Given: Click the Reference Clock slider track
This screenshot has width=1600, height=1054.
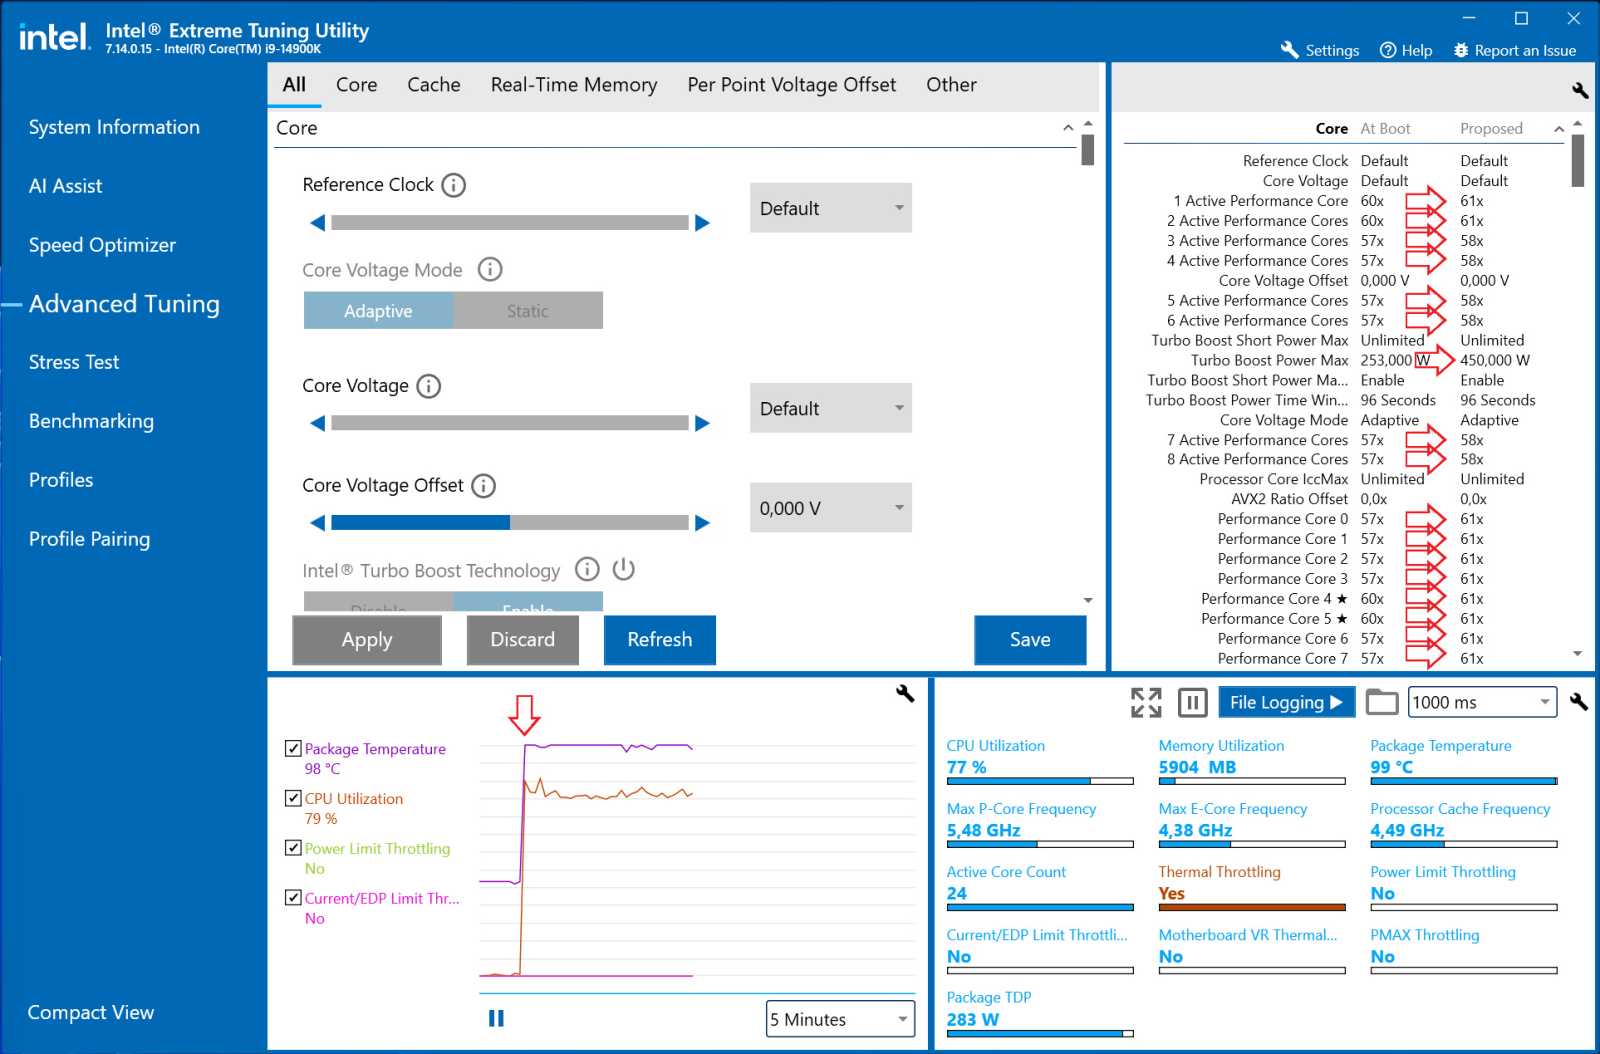Looking at the screenshot, I should 510,223.
